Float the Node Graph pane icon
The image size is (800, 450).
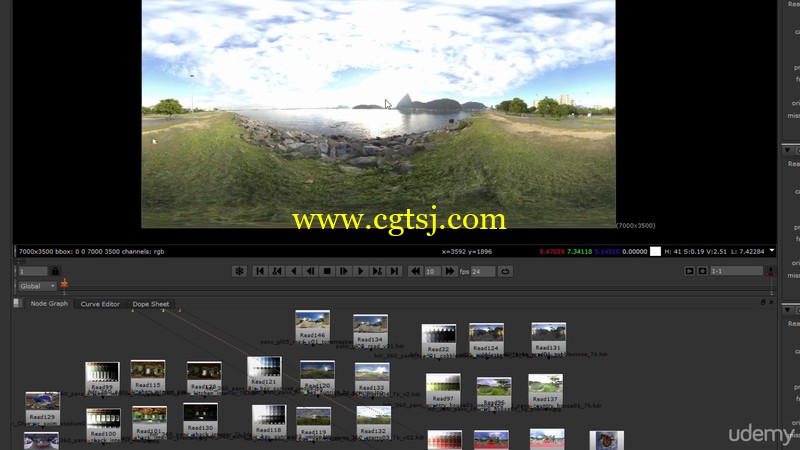point(763,302)
